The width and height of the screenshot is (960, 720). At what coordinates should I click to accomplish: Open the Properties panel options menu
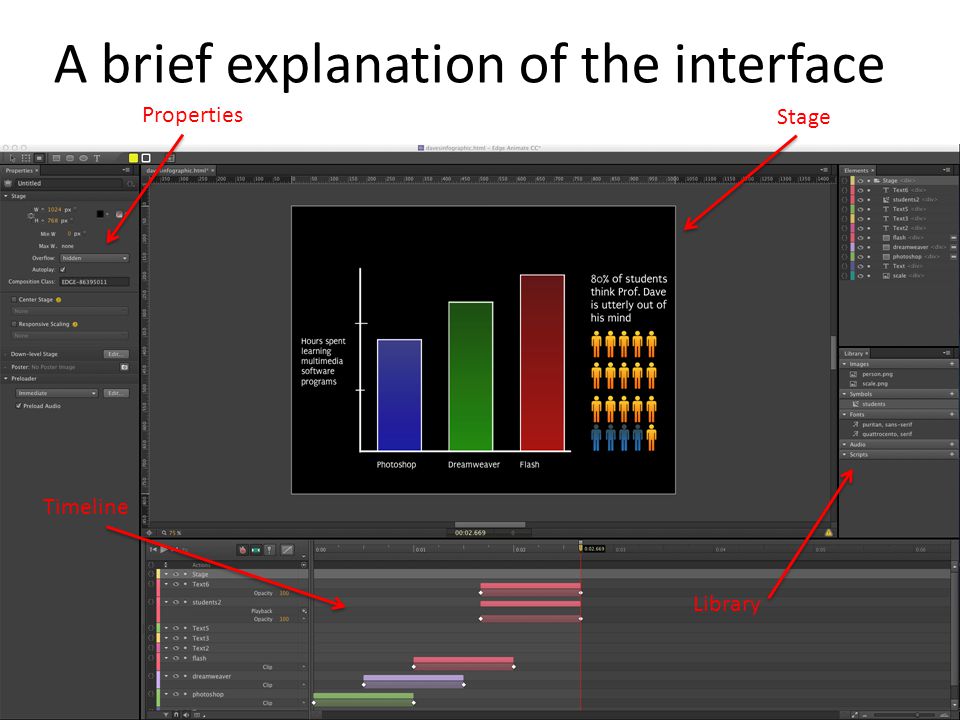click(126, 171)
